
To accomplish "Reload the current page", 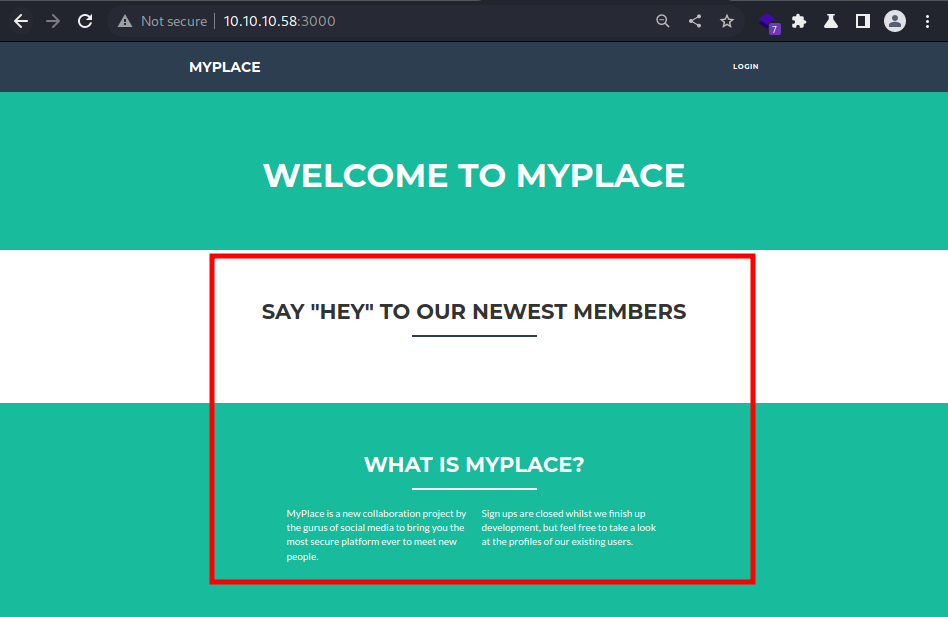I will click(85, 21).
